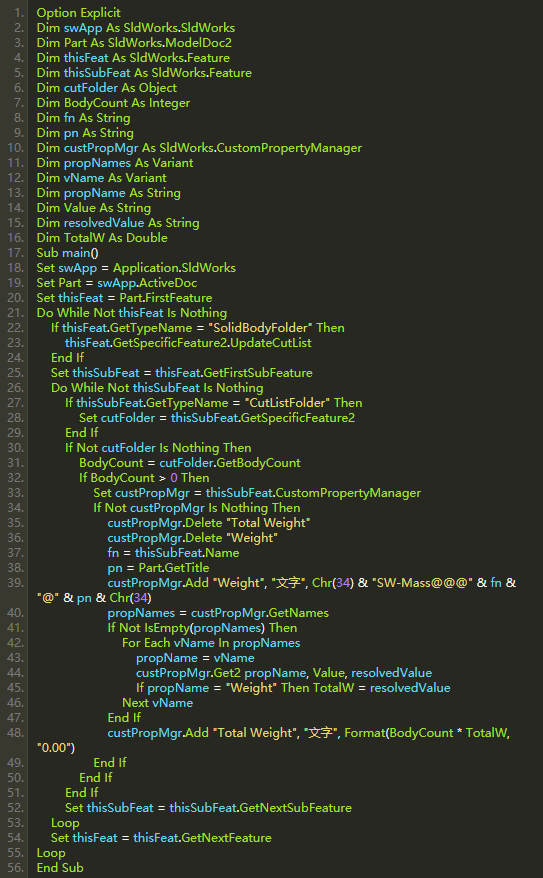
Task: Click the GetNextSubFeature statement
Action: coord(208,807)
